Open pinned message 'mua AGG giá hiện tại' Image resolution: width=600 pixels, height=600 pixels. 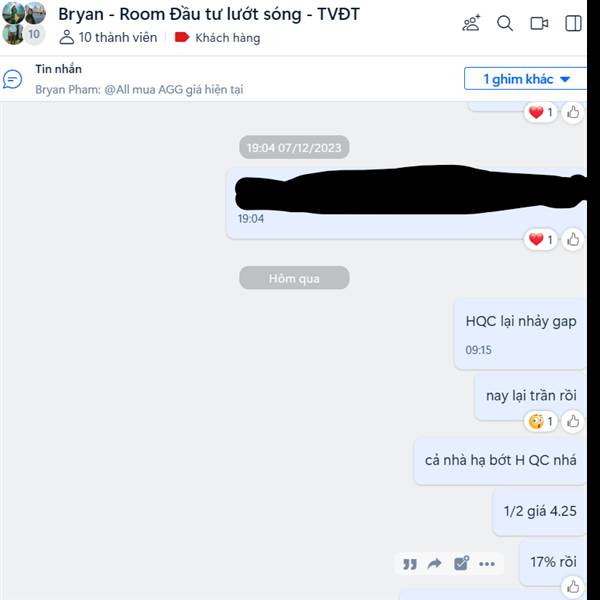(x=139, y=90)
